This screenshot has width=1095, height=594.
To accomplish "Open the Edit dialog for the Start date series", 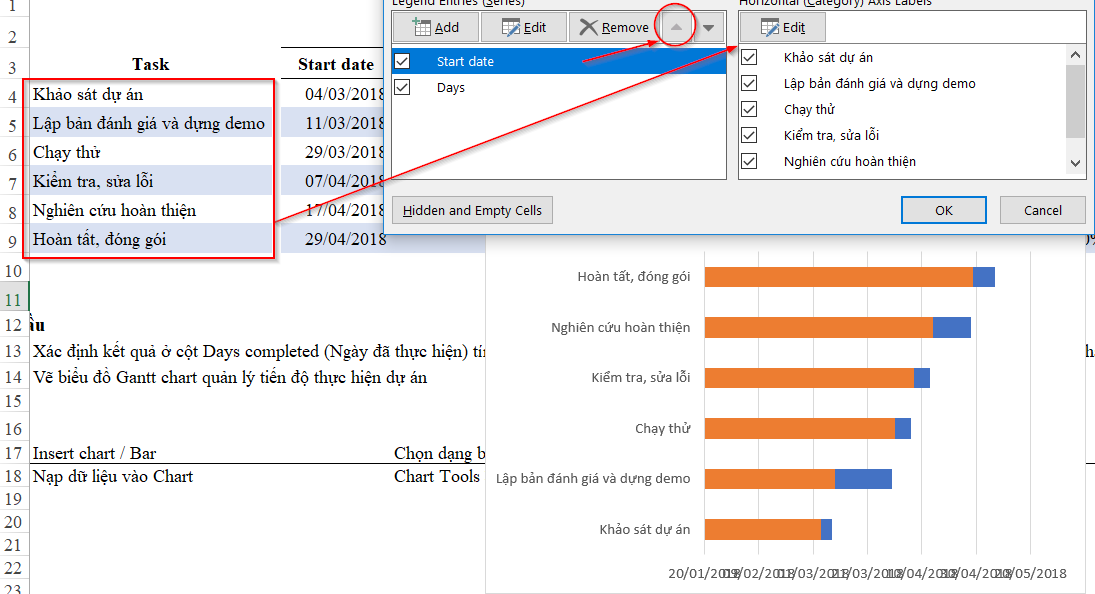I will point(523,27).
